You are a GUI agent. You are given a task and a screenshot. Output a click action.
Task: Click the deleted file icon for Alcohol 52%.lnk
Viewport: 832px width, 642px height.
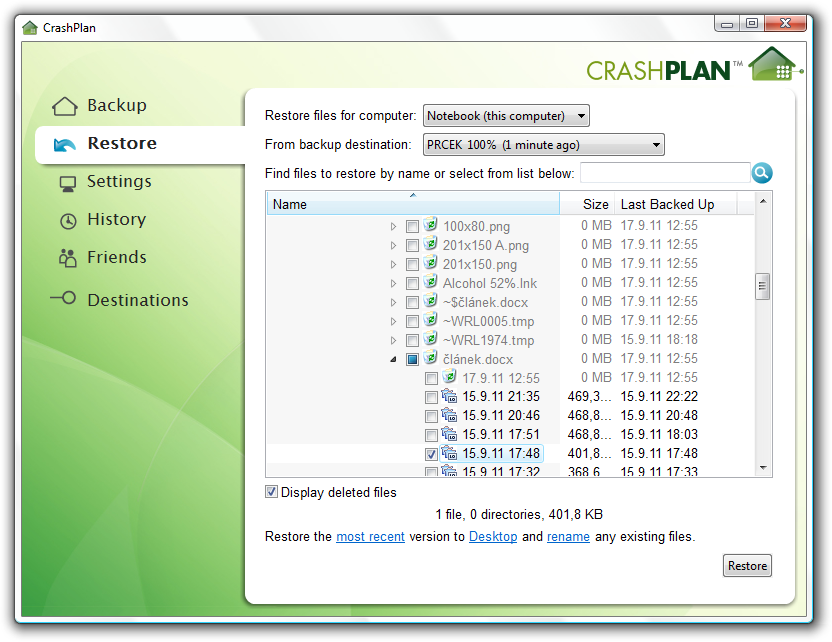[x=430, y=281]
